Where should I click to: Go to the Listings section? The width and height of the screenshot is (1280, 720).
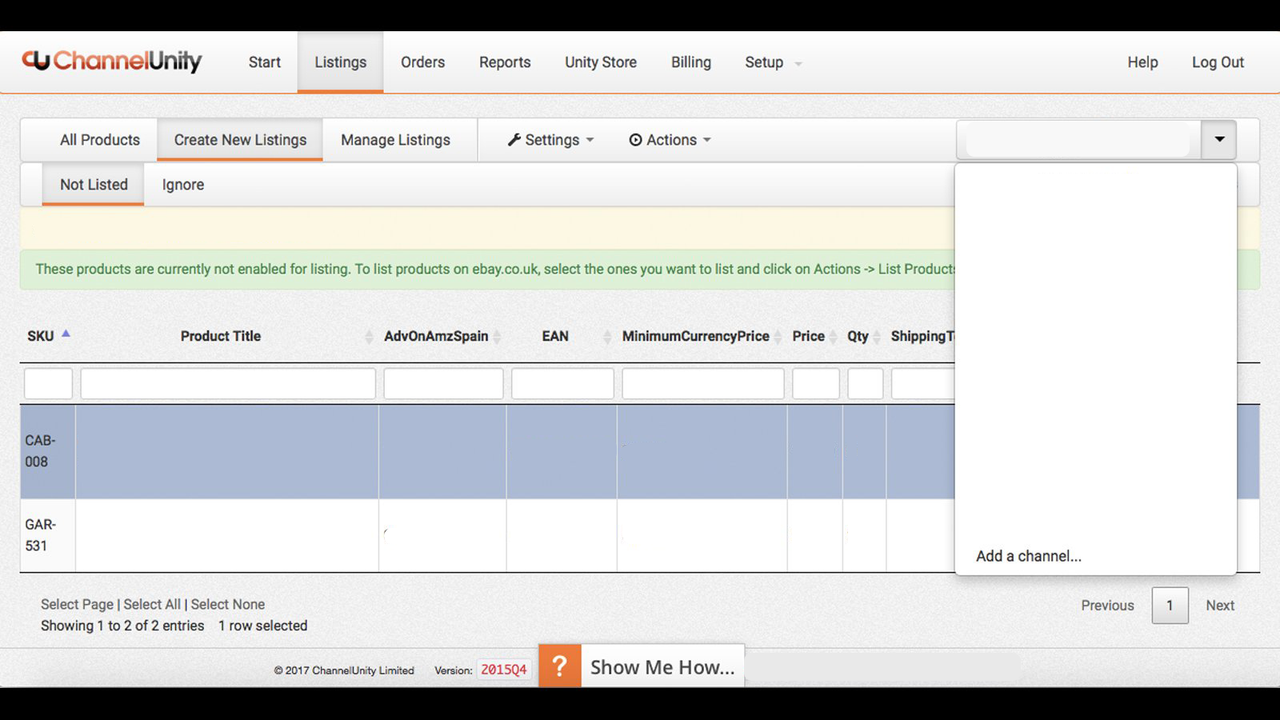click(x=340, y=62)
